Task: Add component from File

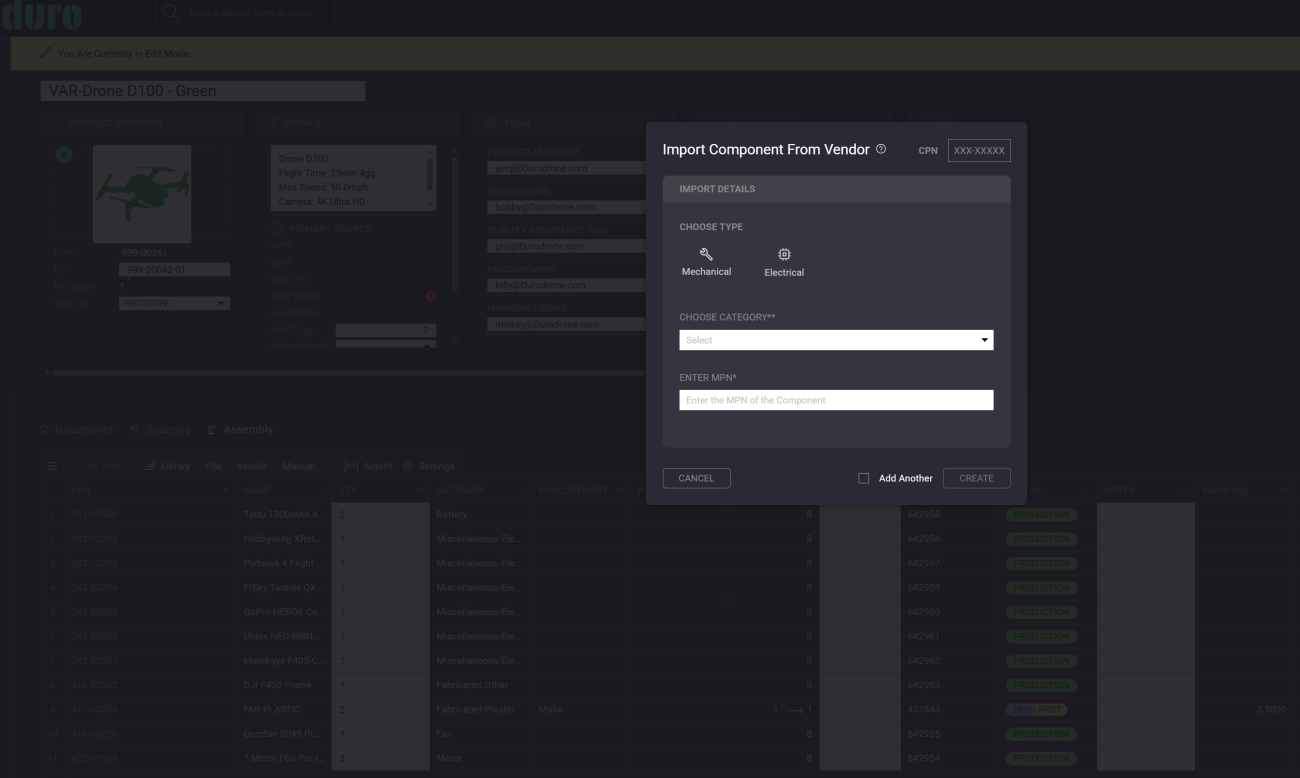Action: click(214, 466)
